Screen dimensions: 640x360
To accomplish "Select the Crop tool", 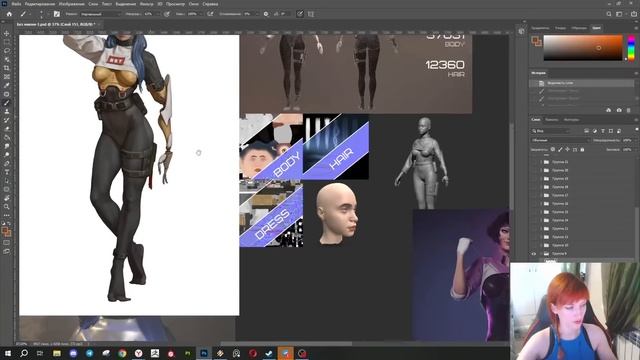I will point(7,68).
